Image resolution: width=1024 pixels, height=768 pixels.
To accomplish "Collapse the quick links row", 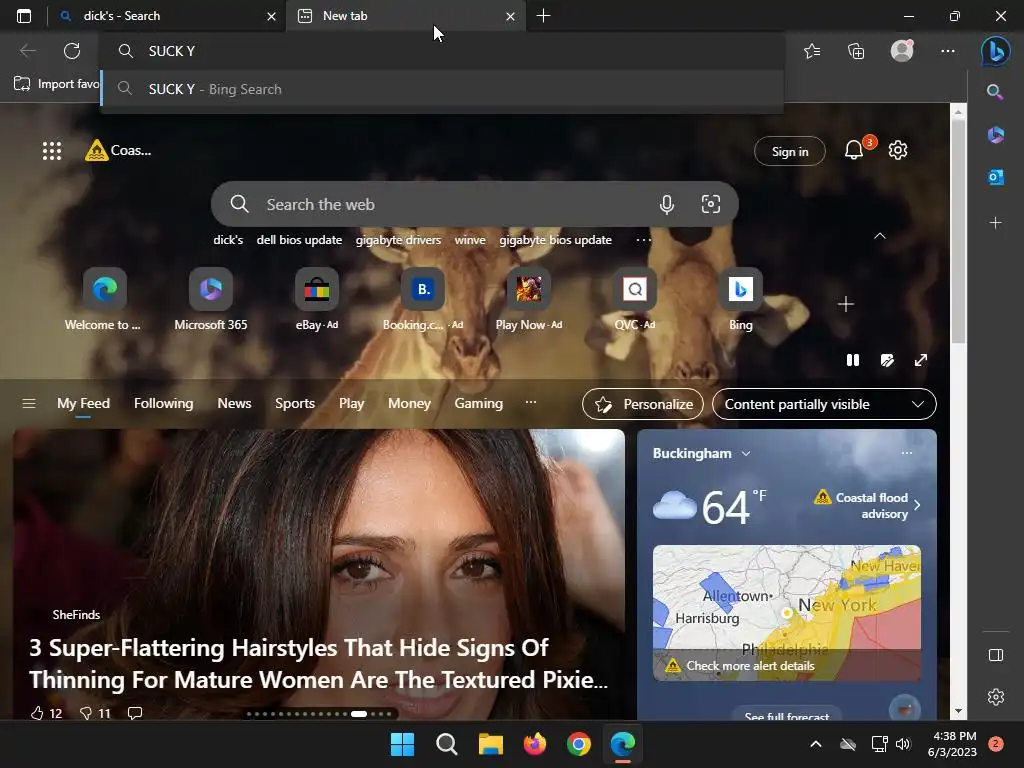I will (880, 236).
